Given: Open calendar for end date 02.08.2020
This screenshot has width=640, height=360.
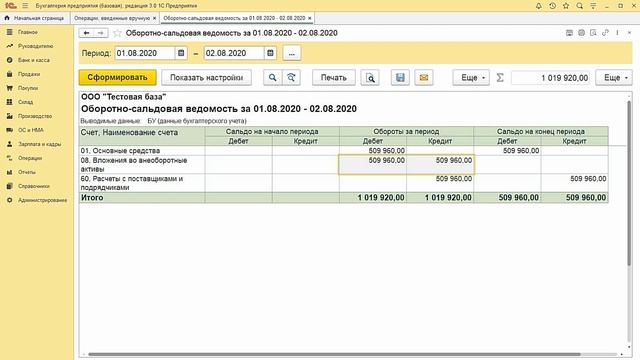Looking at the screenshot, I should pyautogui.click(x=270, y=53).
